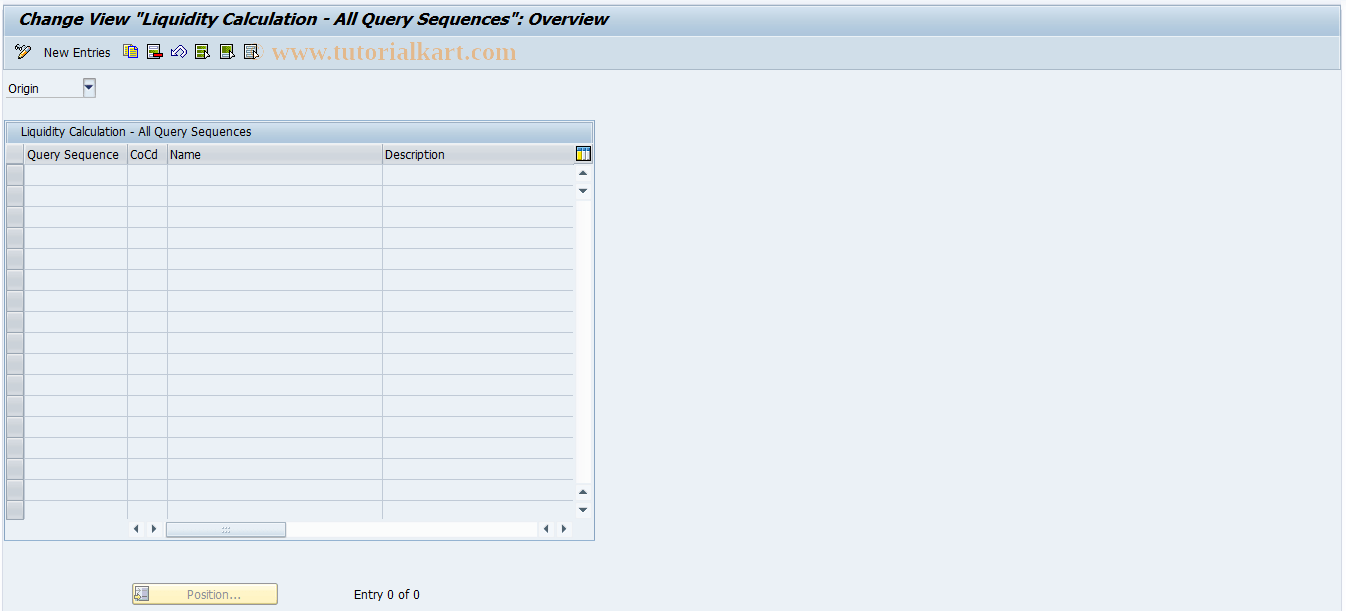Click the Copy As toolbar icon
The height and width of the screenshot is (611, 1346).
[x=130, y=52]
